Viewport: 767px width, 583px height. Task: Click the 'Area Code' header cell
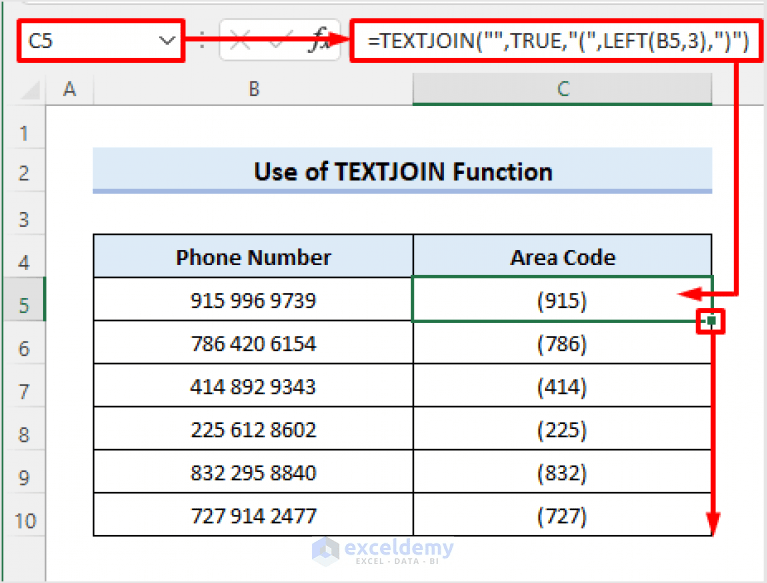tap(563, 257)
